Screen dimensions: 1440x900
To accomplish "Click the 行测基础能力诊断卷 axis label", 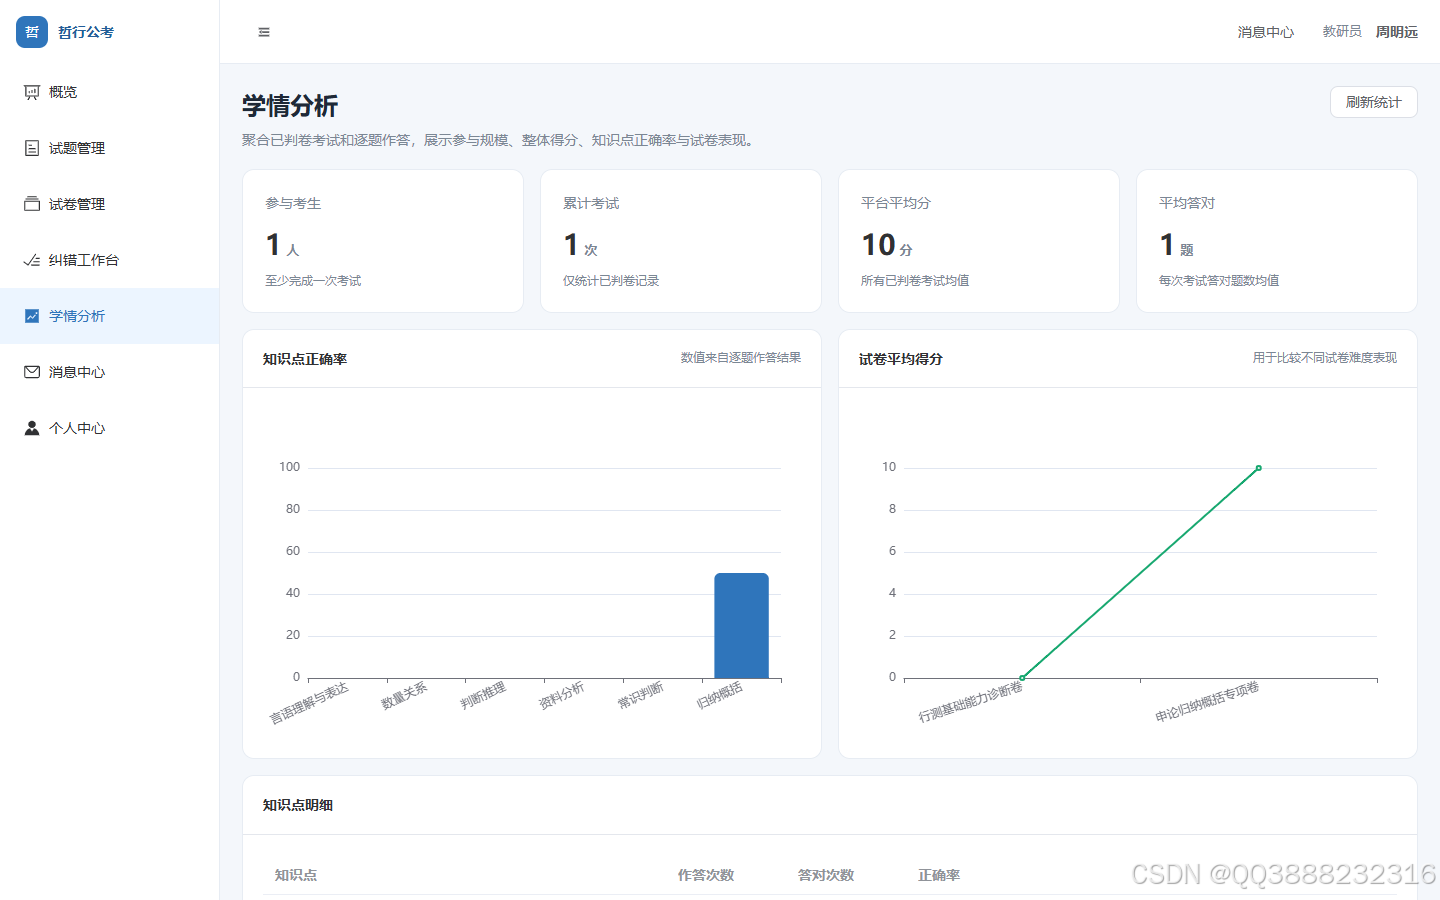I will 971,702.
